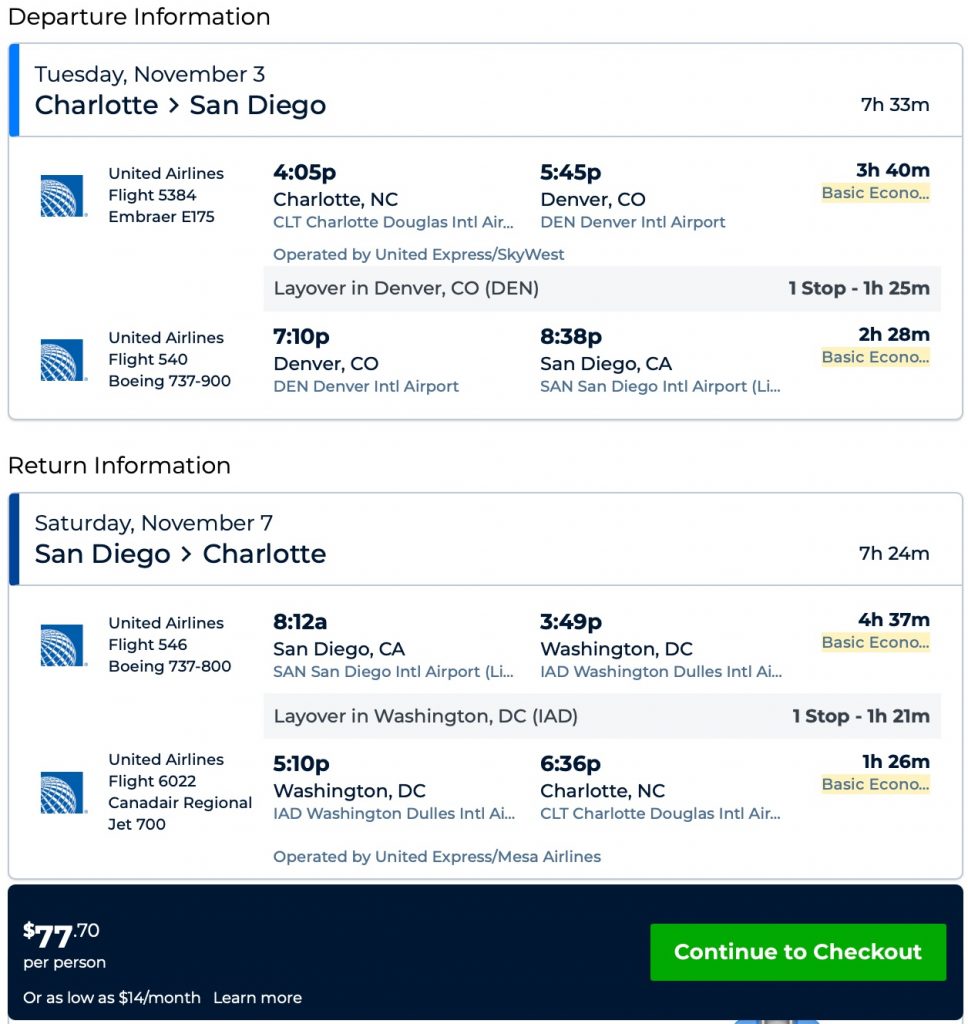Click United Airlines logo for Flight 546
The height and width of the screenshot is (1024, 968).
tap(63, 645)
